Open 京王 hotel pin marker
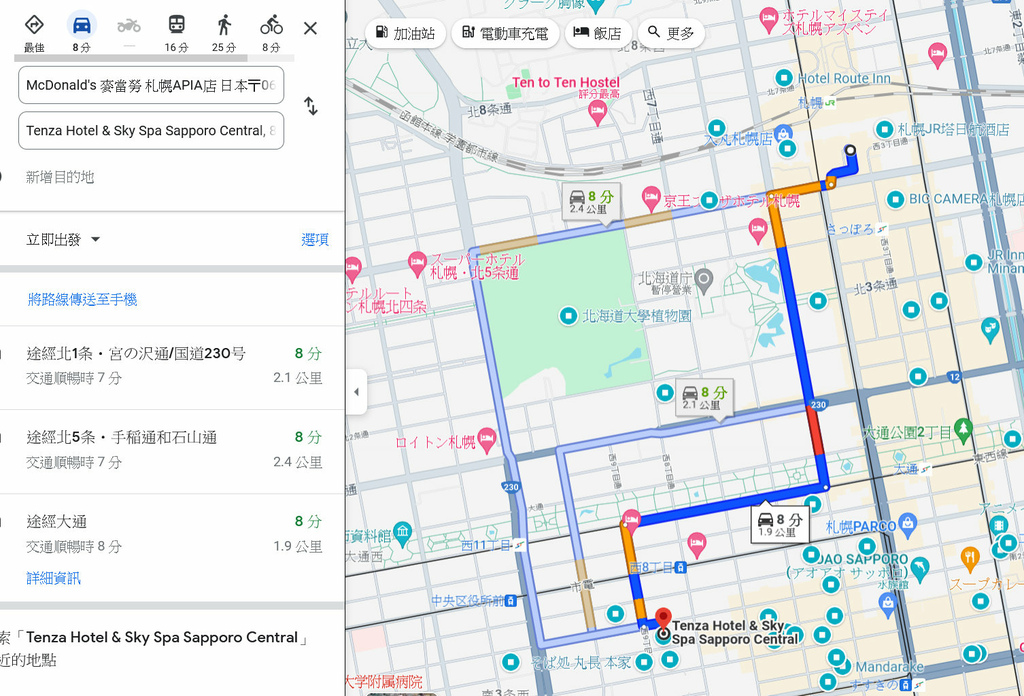Viewport: 1024px width, 696px height. 650,197
